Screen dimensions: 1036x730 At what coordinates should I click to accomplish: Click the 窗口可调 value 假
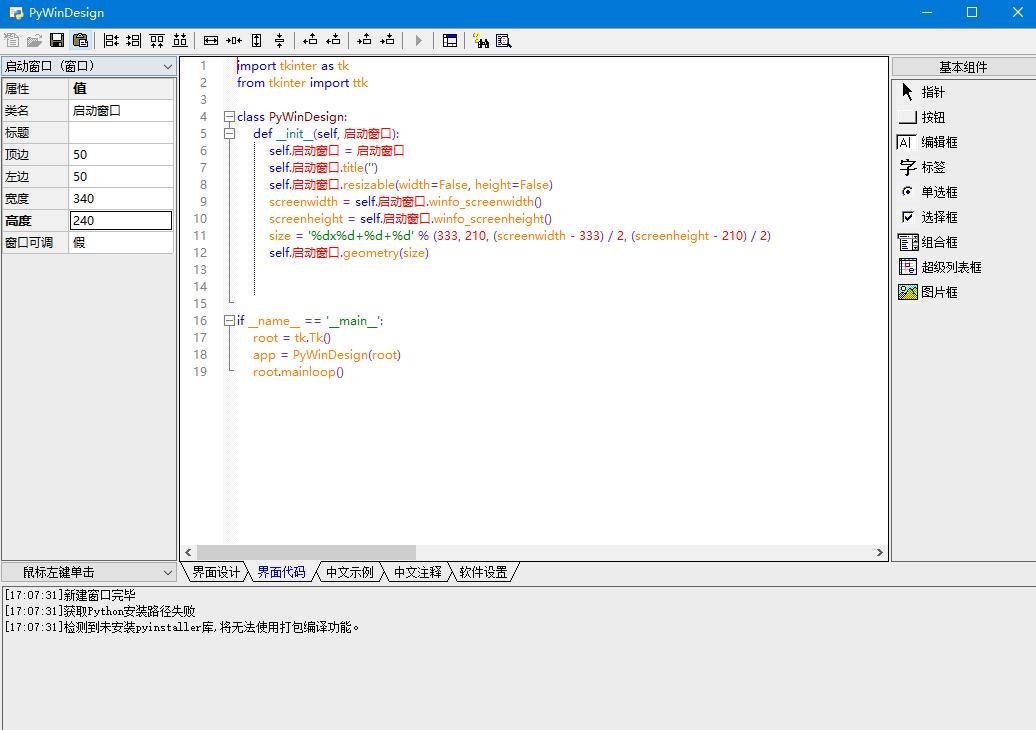point(122,242)
